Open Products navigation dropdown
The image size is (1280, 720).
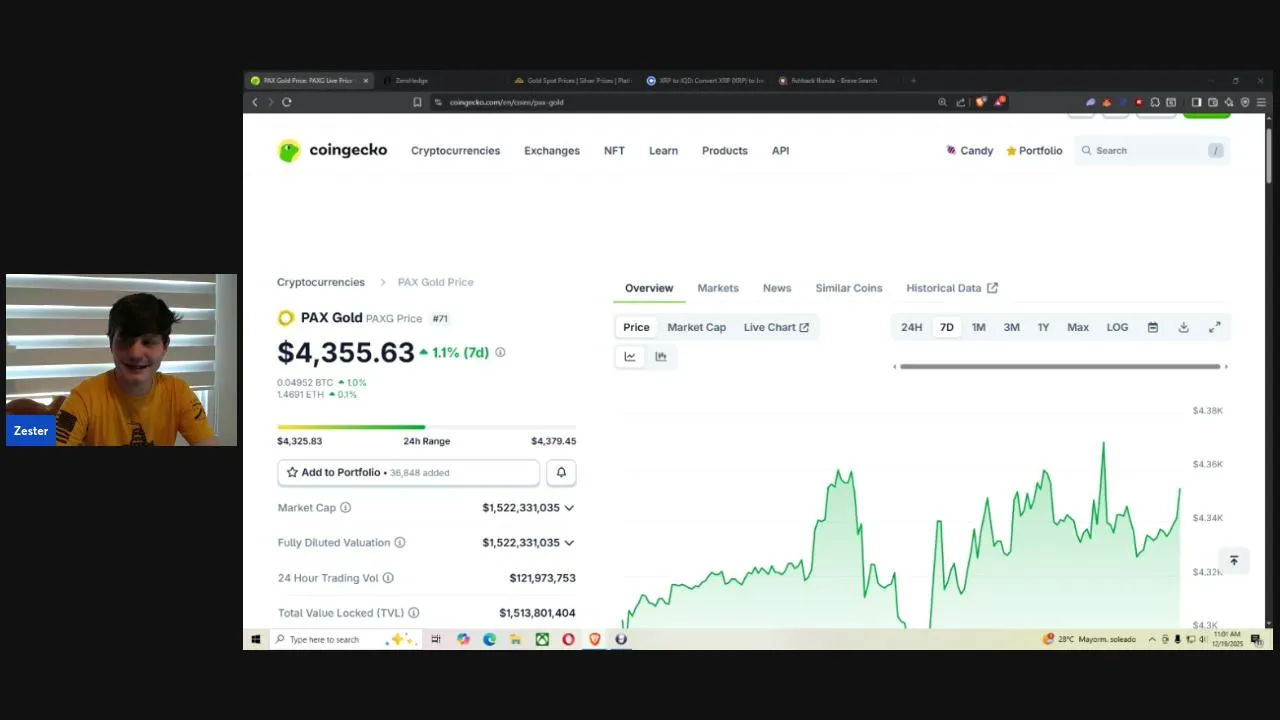click(x=725, y=151)
